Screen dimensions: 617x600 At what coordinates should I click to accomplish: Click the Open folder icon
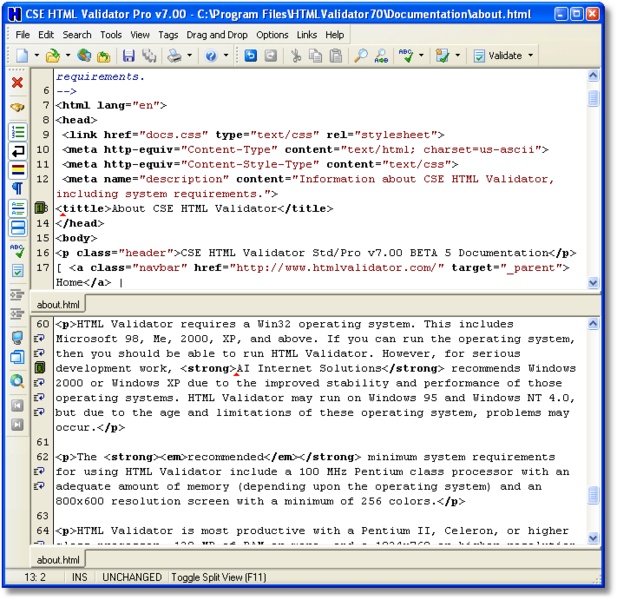coord(53,56)
